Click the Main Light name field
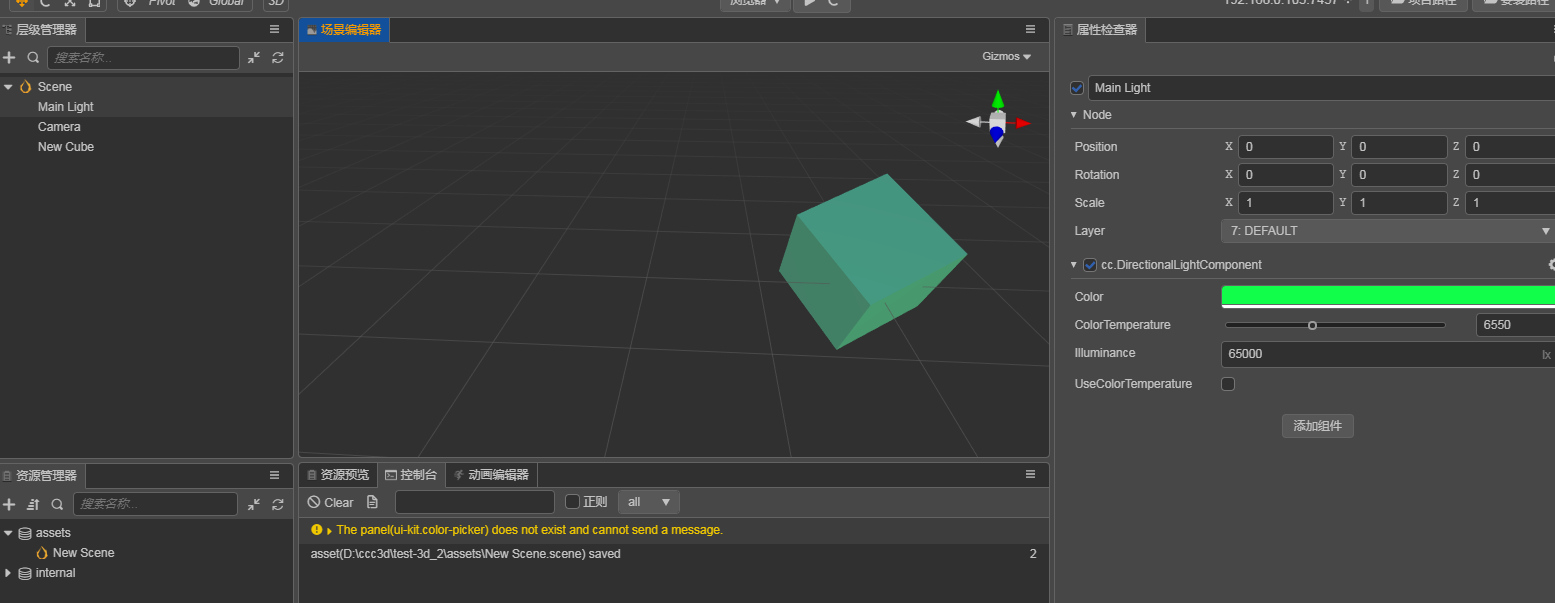 1321,88
